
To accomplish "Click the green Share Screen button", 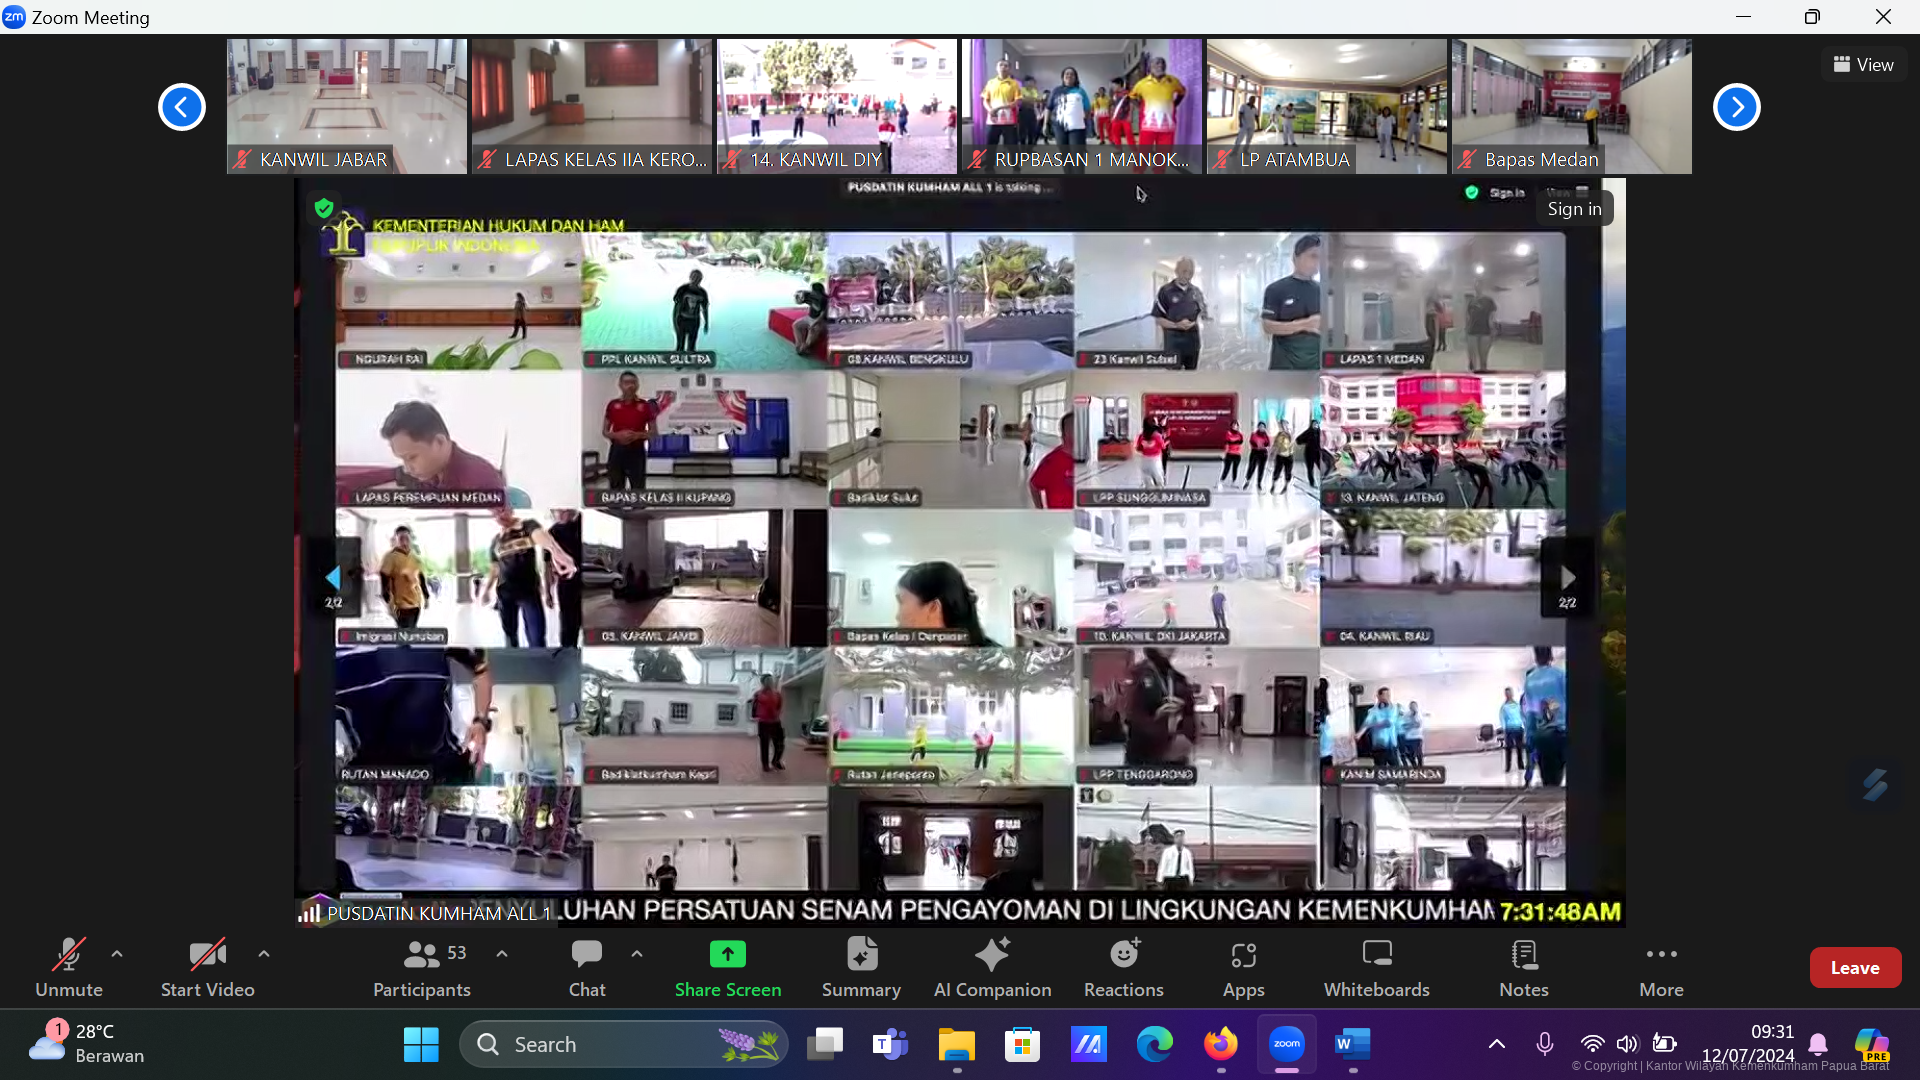I will click(x=728, y=967).
